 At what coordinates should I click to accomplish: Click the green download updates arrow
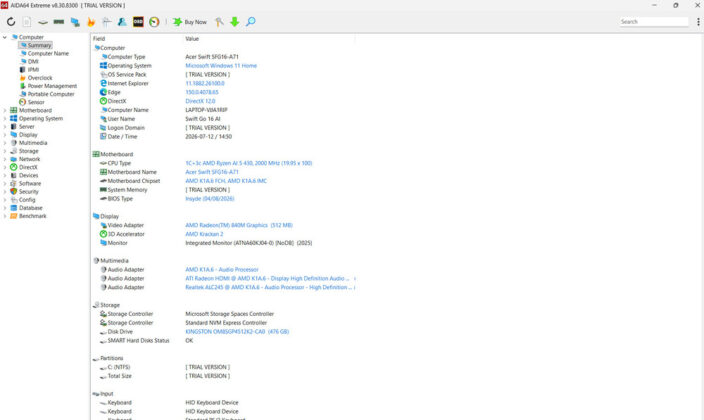click(x=234, y=22)
